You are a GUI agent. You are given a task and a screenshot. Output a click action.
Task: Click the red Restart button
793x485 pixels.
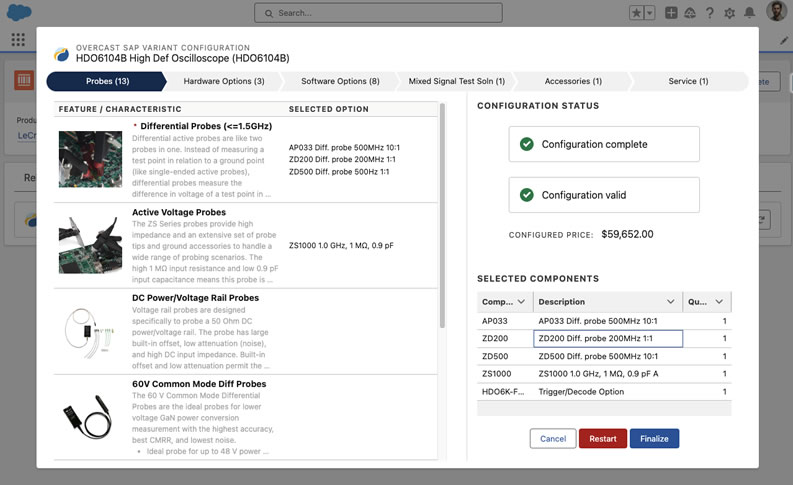pos(603,438)
